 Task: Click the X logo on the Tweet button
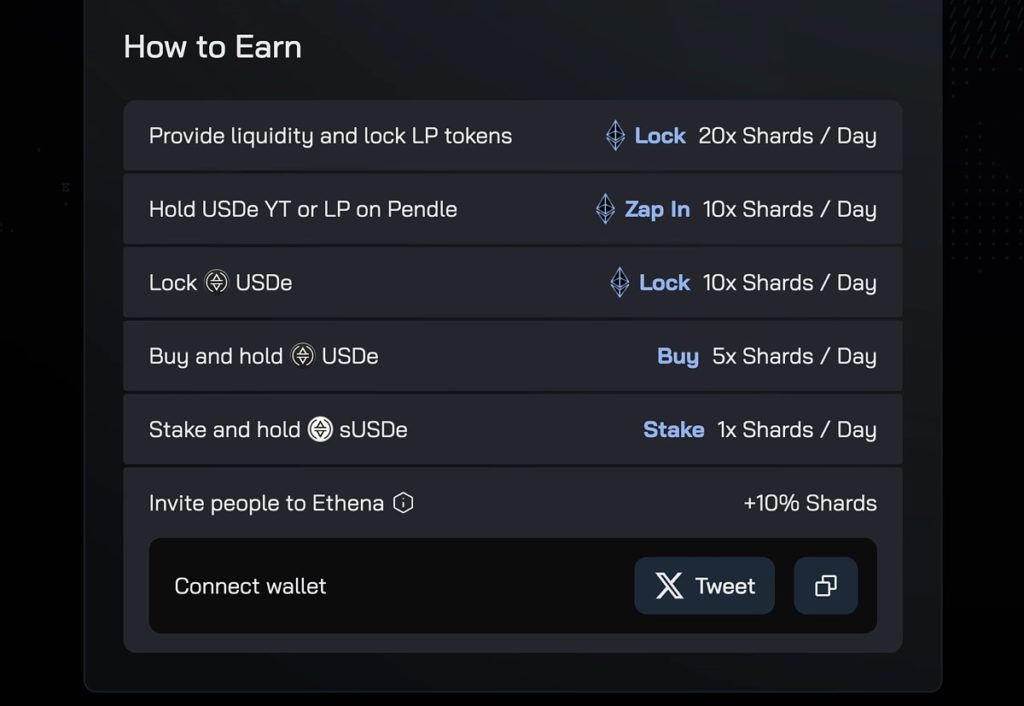pyautogui.click(x=668, y=586)
